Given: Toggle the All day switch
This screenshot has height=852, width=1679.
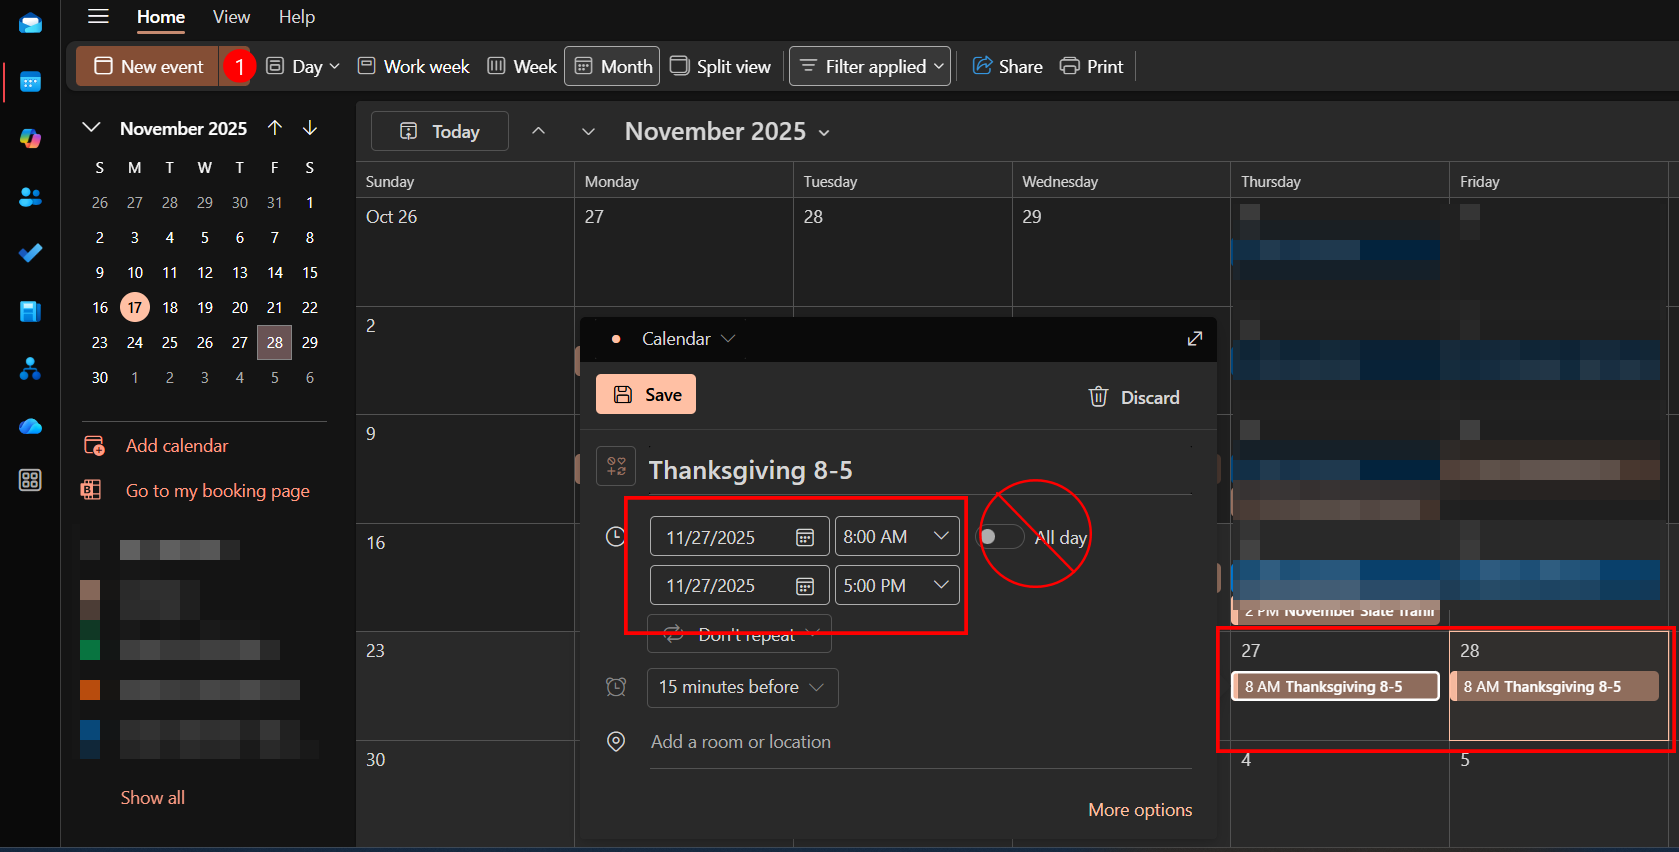Looking at the screenshot, I should [1001, 537].
